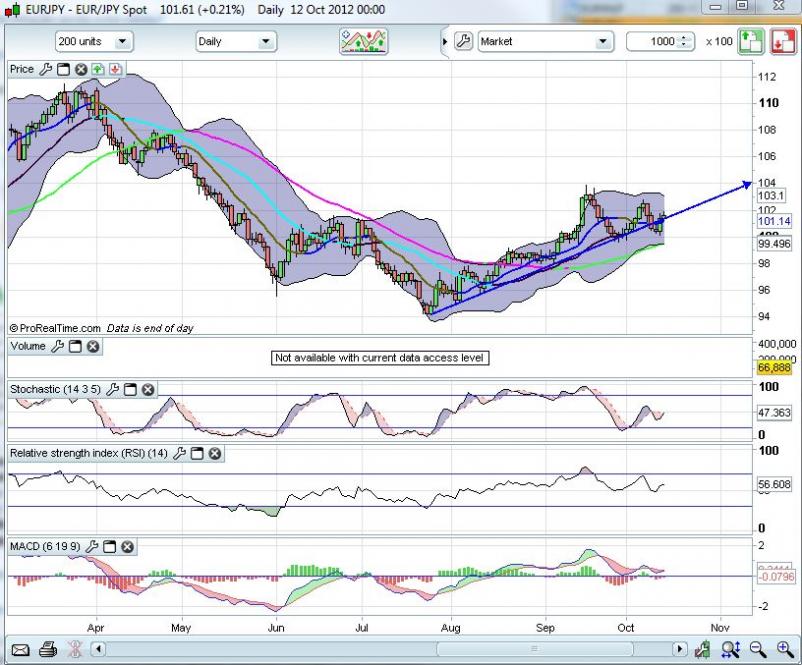Print the chart using printer icon
This screenshot has width=802, height=665.
(x=47, y=650)
